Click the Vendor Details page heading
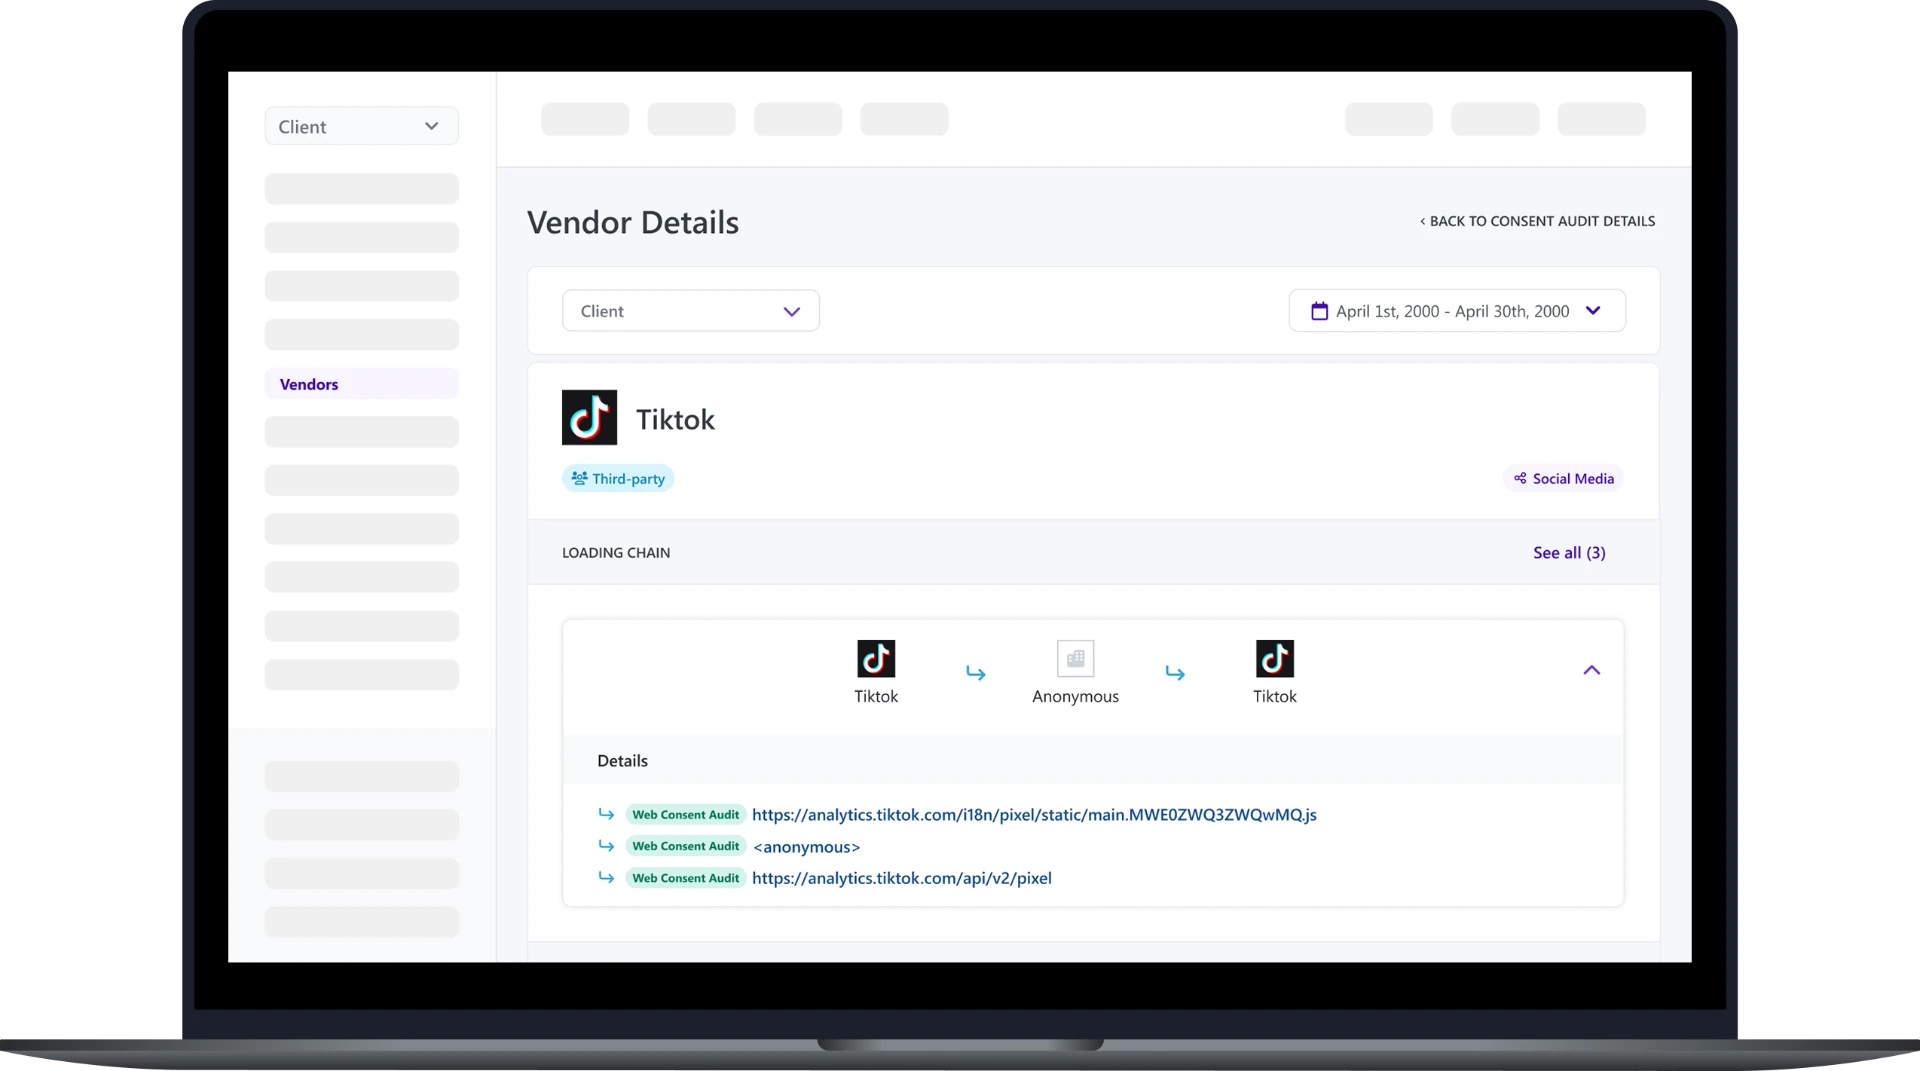Screen dimensions: 1920x1071 coord(633,222)
